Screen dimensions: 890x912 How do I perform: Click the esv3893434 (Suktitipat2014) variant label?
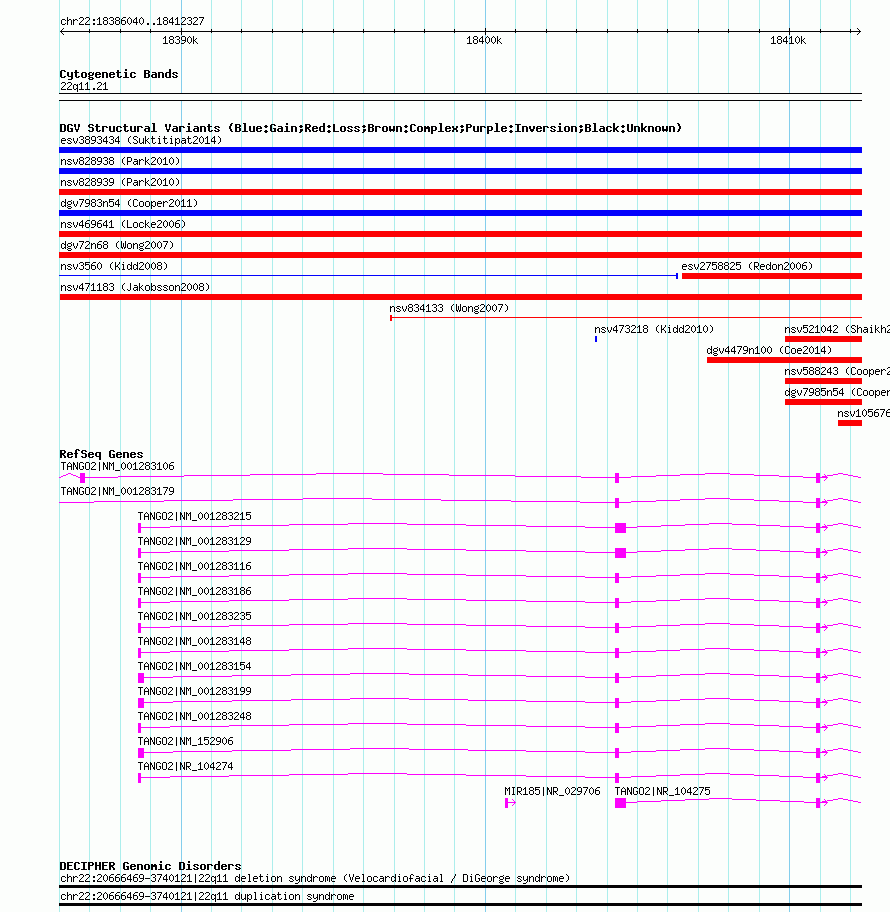click(141, 140)
